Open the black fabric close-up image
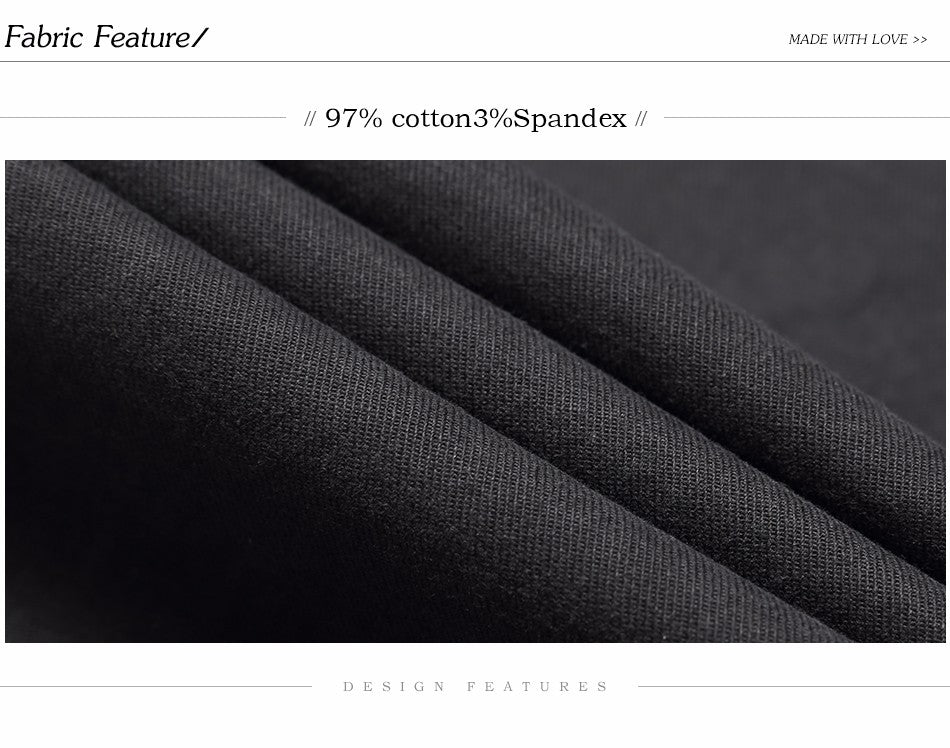 pyautogui.click(x=475, y=401)
